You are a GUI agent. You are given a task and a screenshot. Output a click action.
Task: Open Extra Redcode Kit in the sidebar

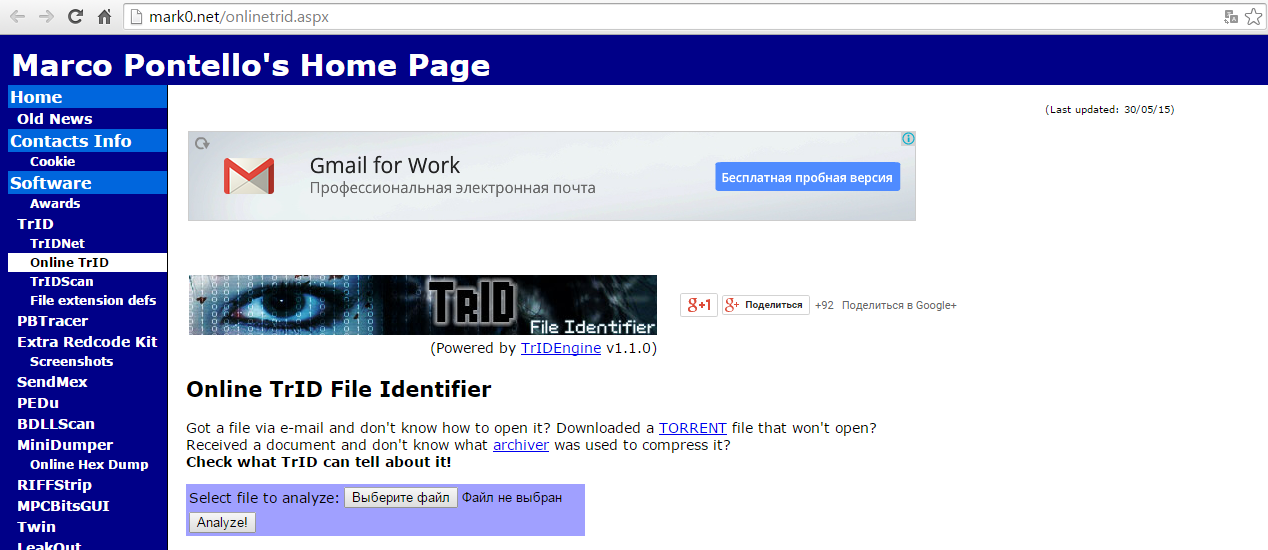coord(87,342)
